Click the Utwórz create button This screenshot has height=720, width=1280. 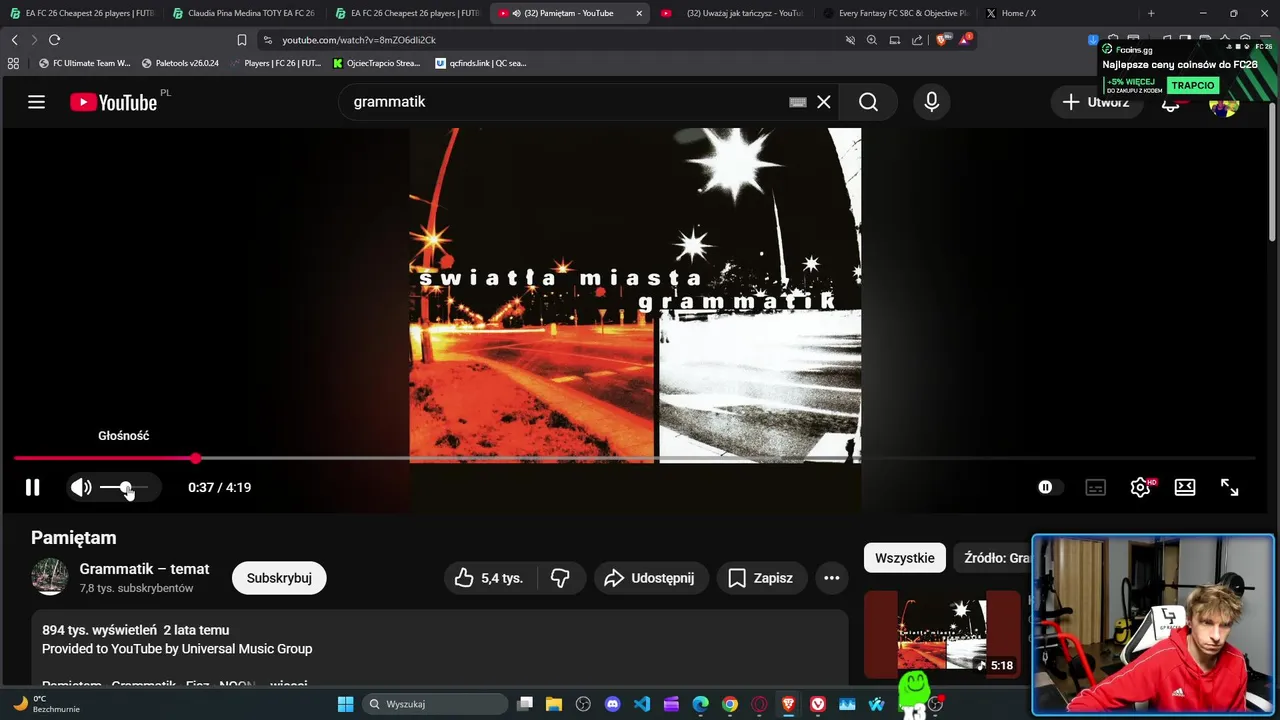click(x=1096, y=102)
